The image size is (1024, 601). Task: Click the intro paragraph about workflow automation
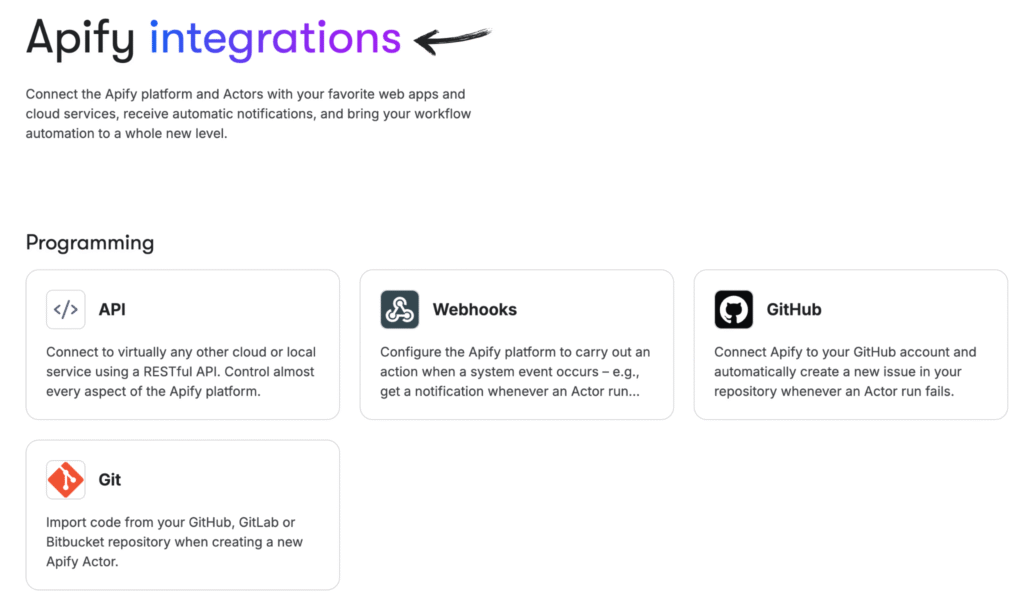tap(247, 113)
